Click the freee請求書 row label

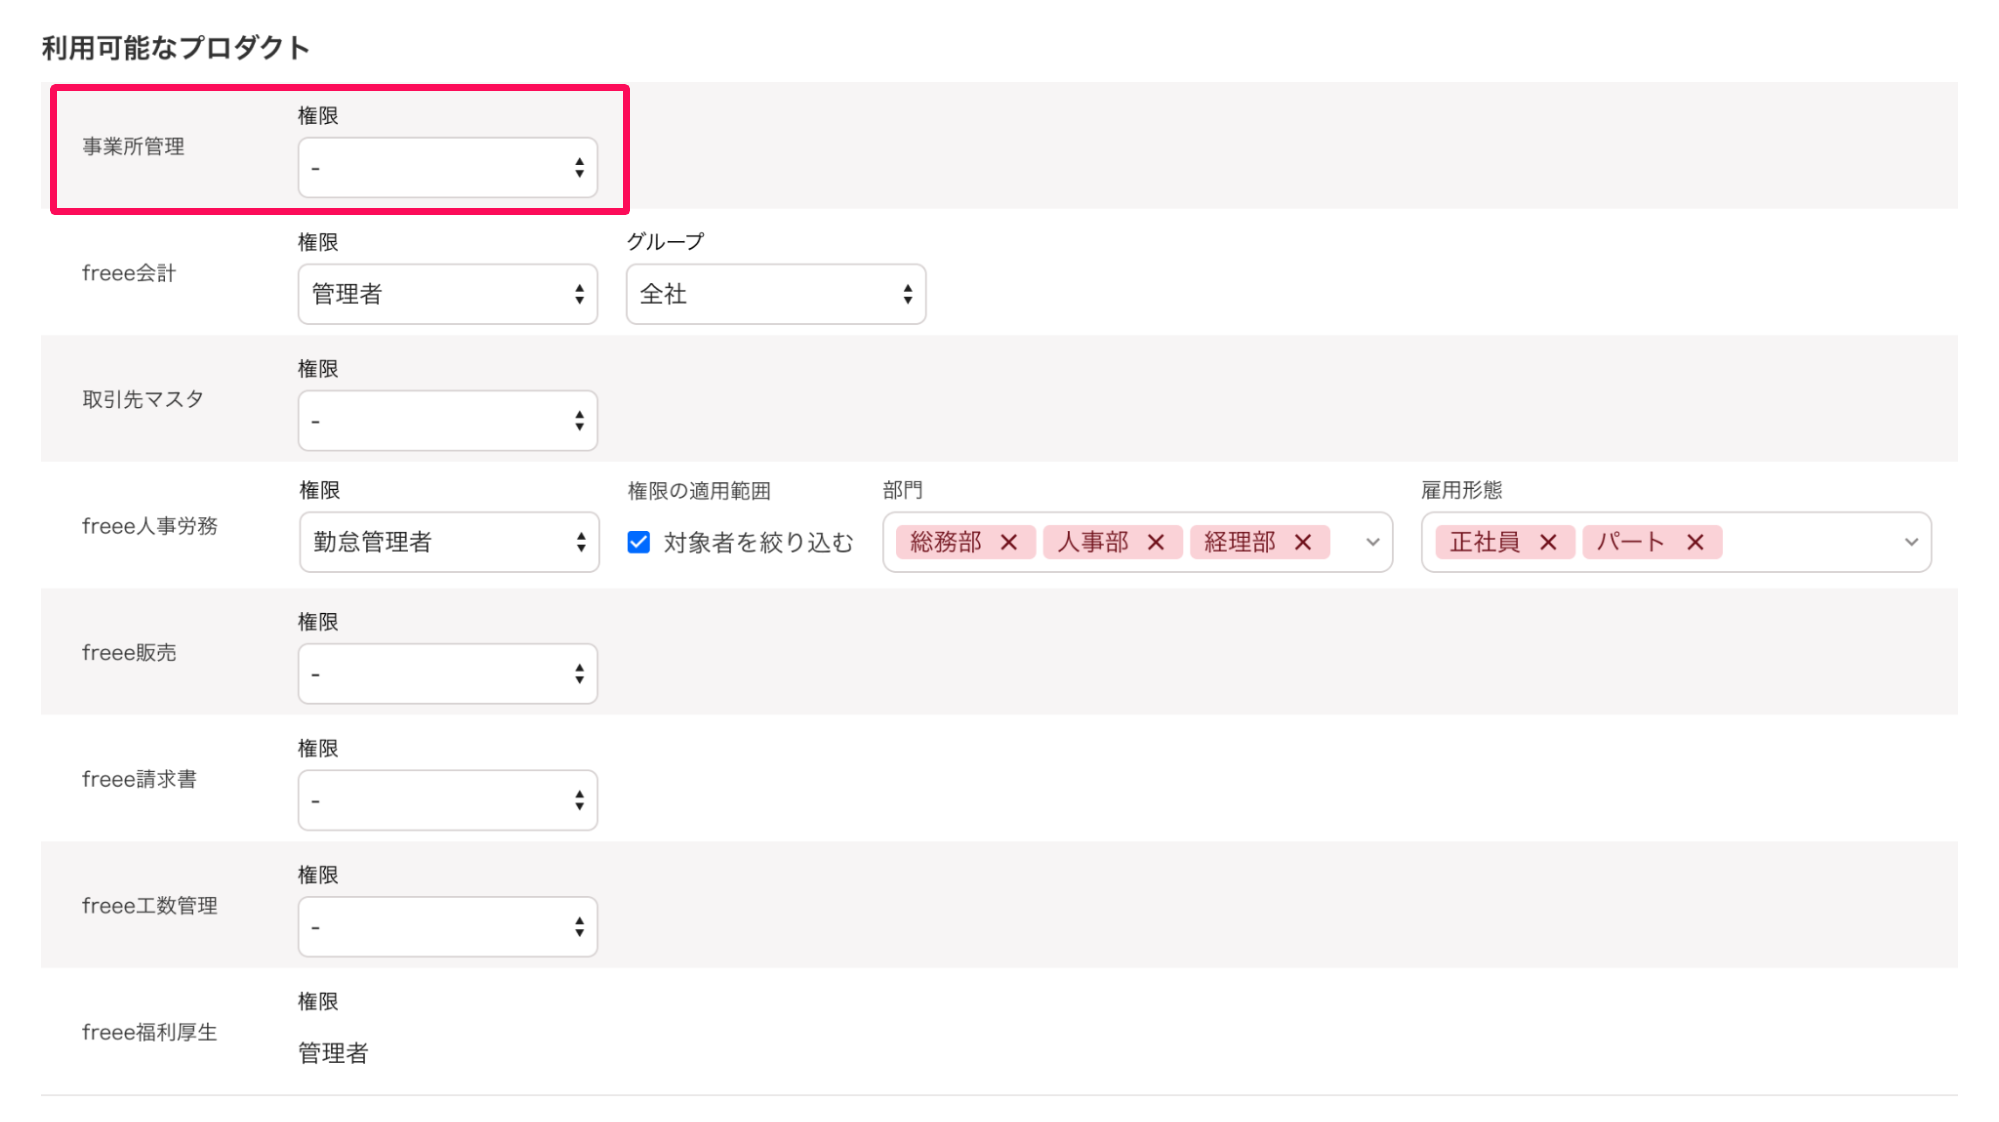139,779
